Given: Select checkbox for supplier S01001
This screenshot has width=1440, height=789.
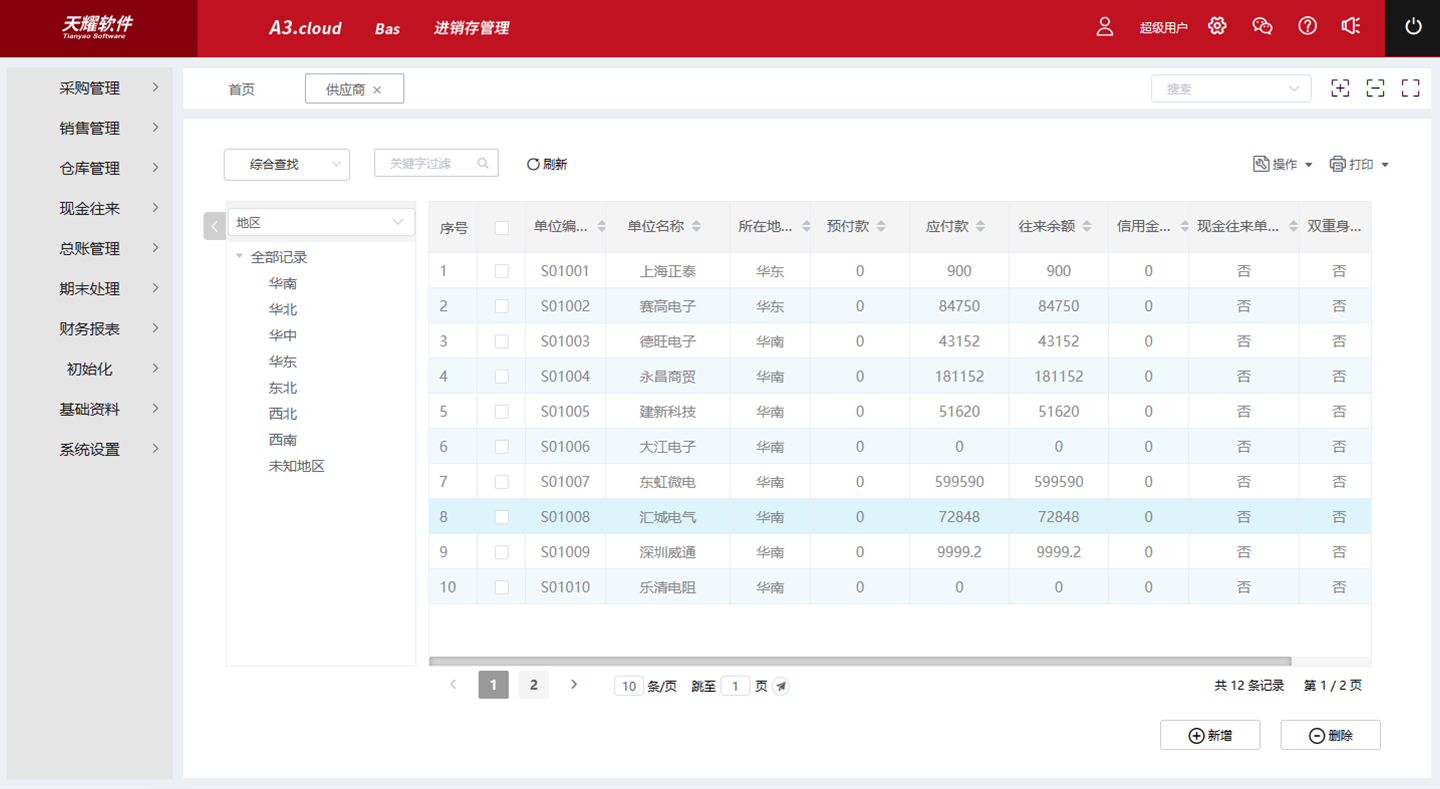Looking at the screenshot, I should point(501,271).
